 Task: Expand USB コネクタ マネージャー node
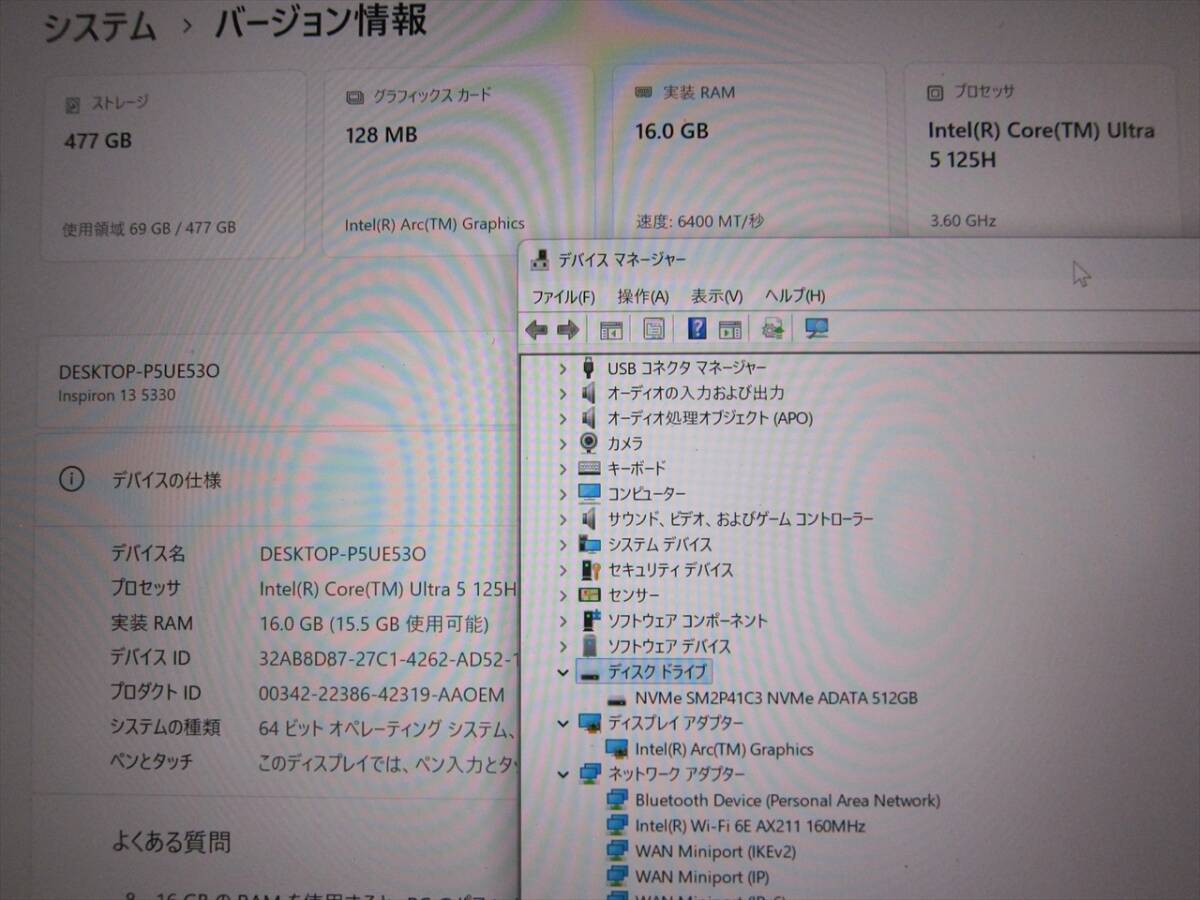tap(563, 368)
